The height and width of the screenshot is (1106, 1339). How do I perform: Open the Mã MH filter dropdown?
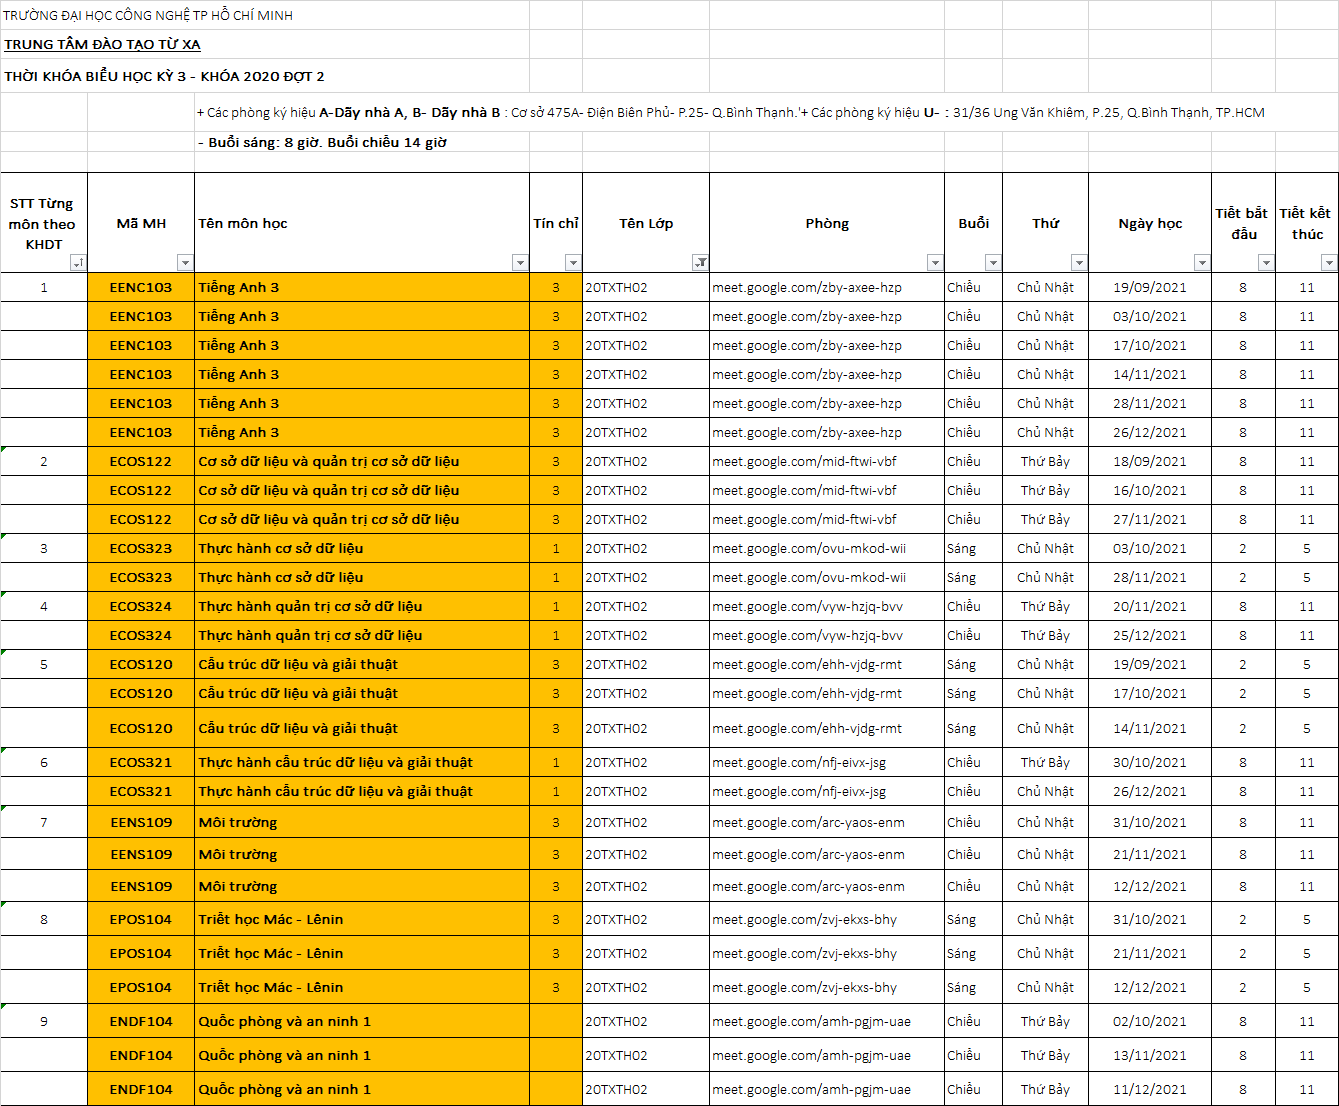click(185, 263)
